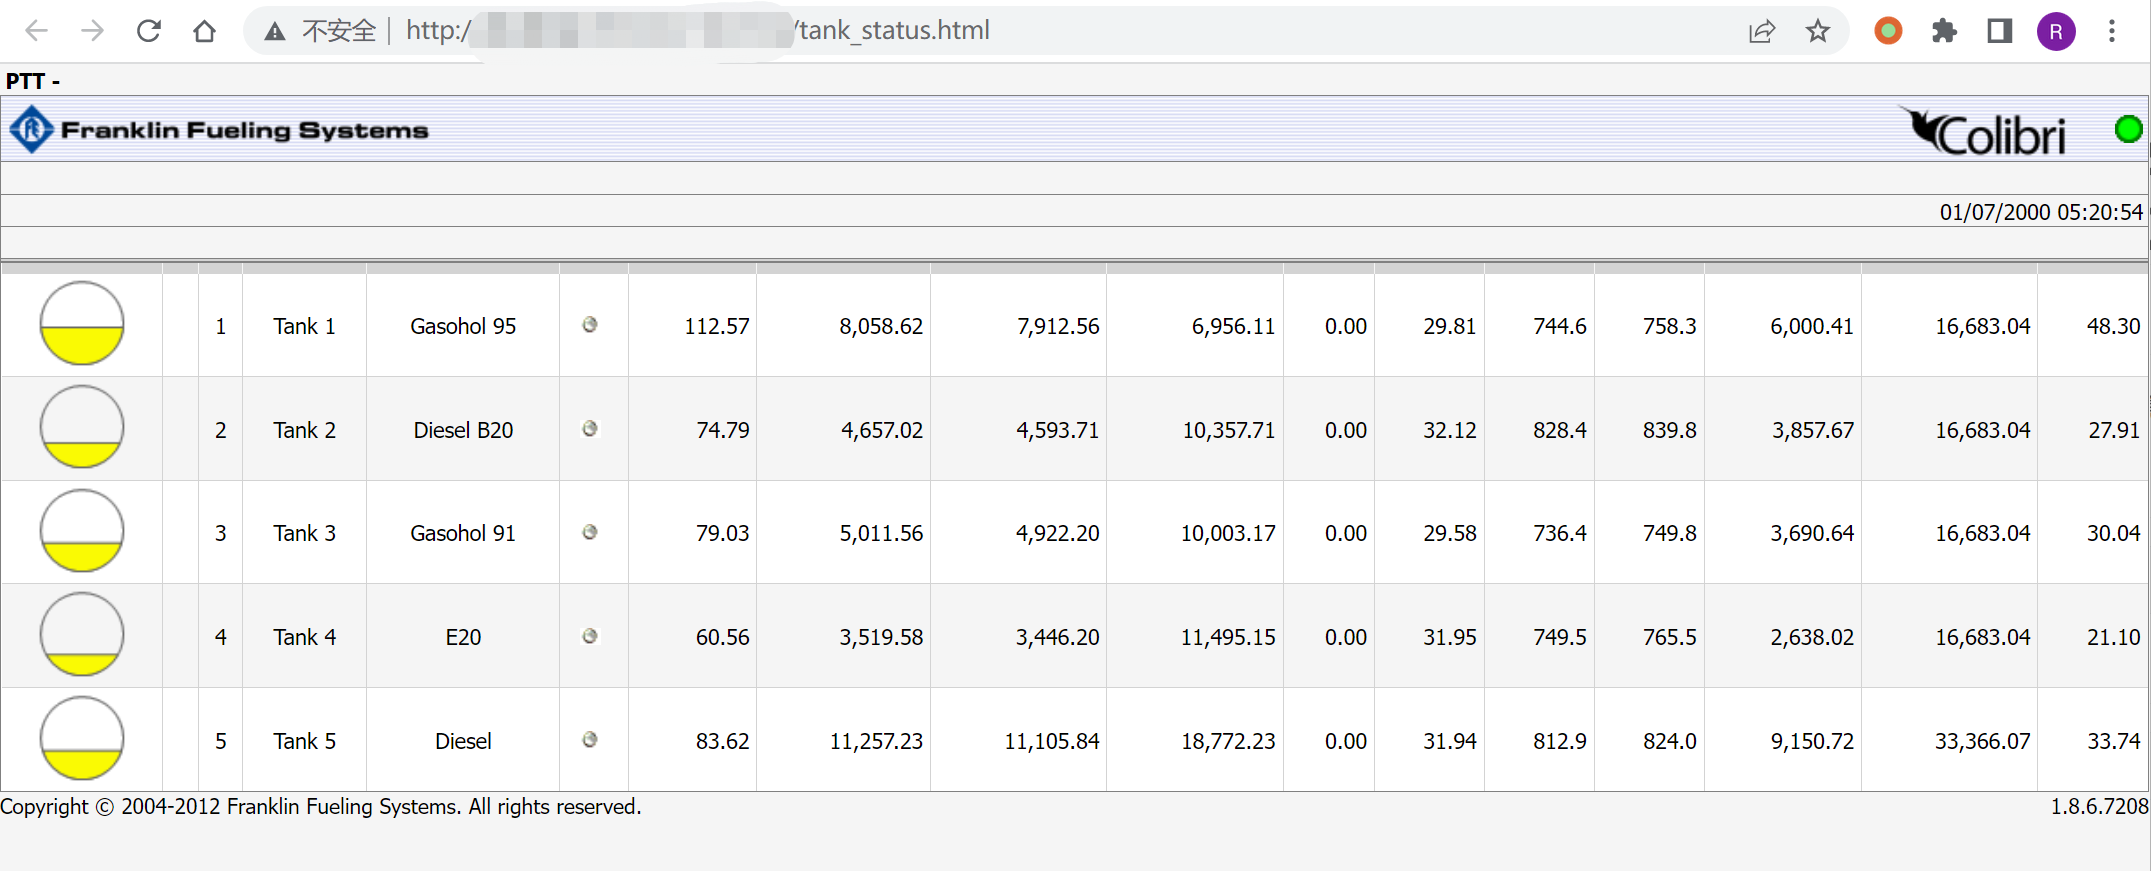Select the Tank 5 name cell

[304, 741]
